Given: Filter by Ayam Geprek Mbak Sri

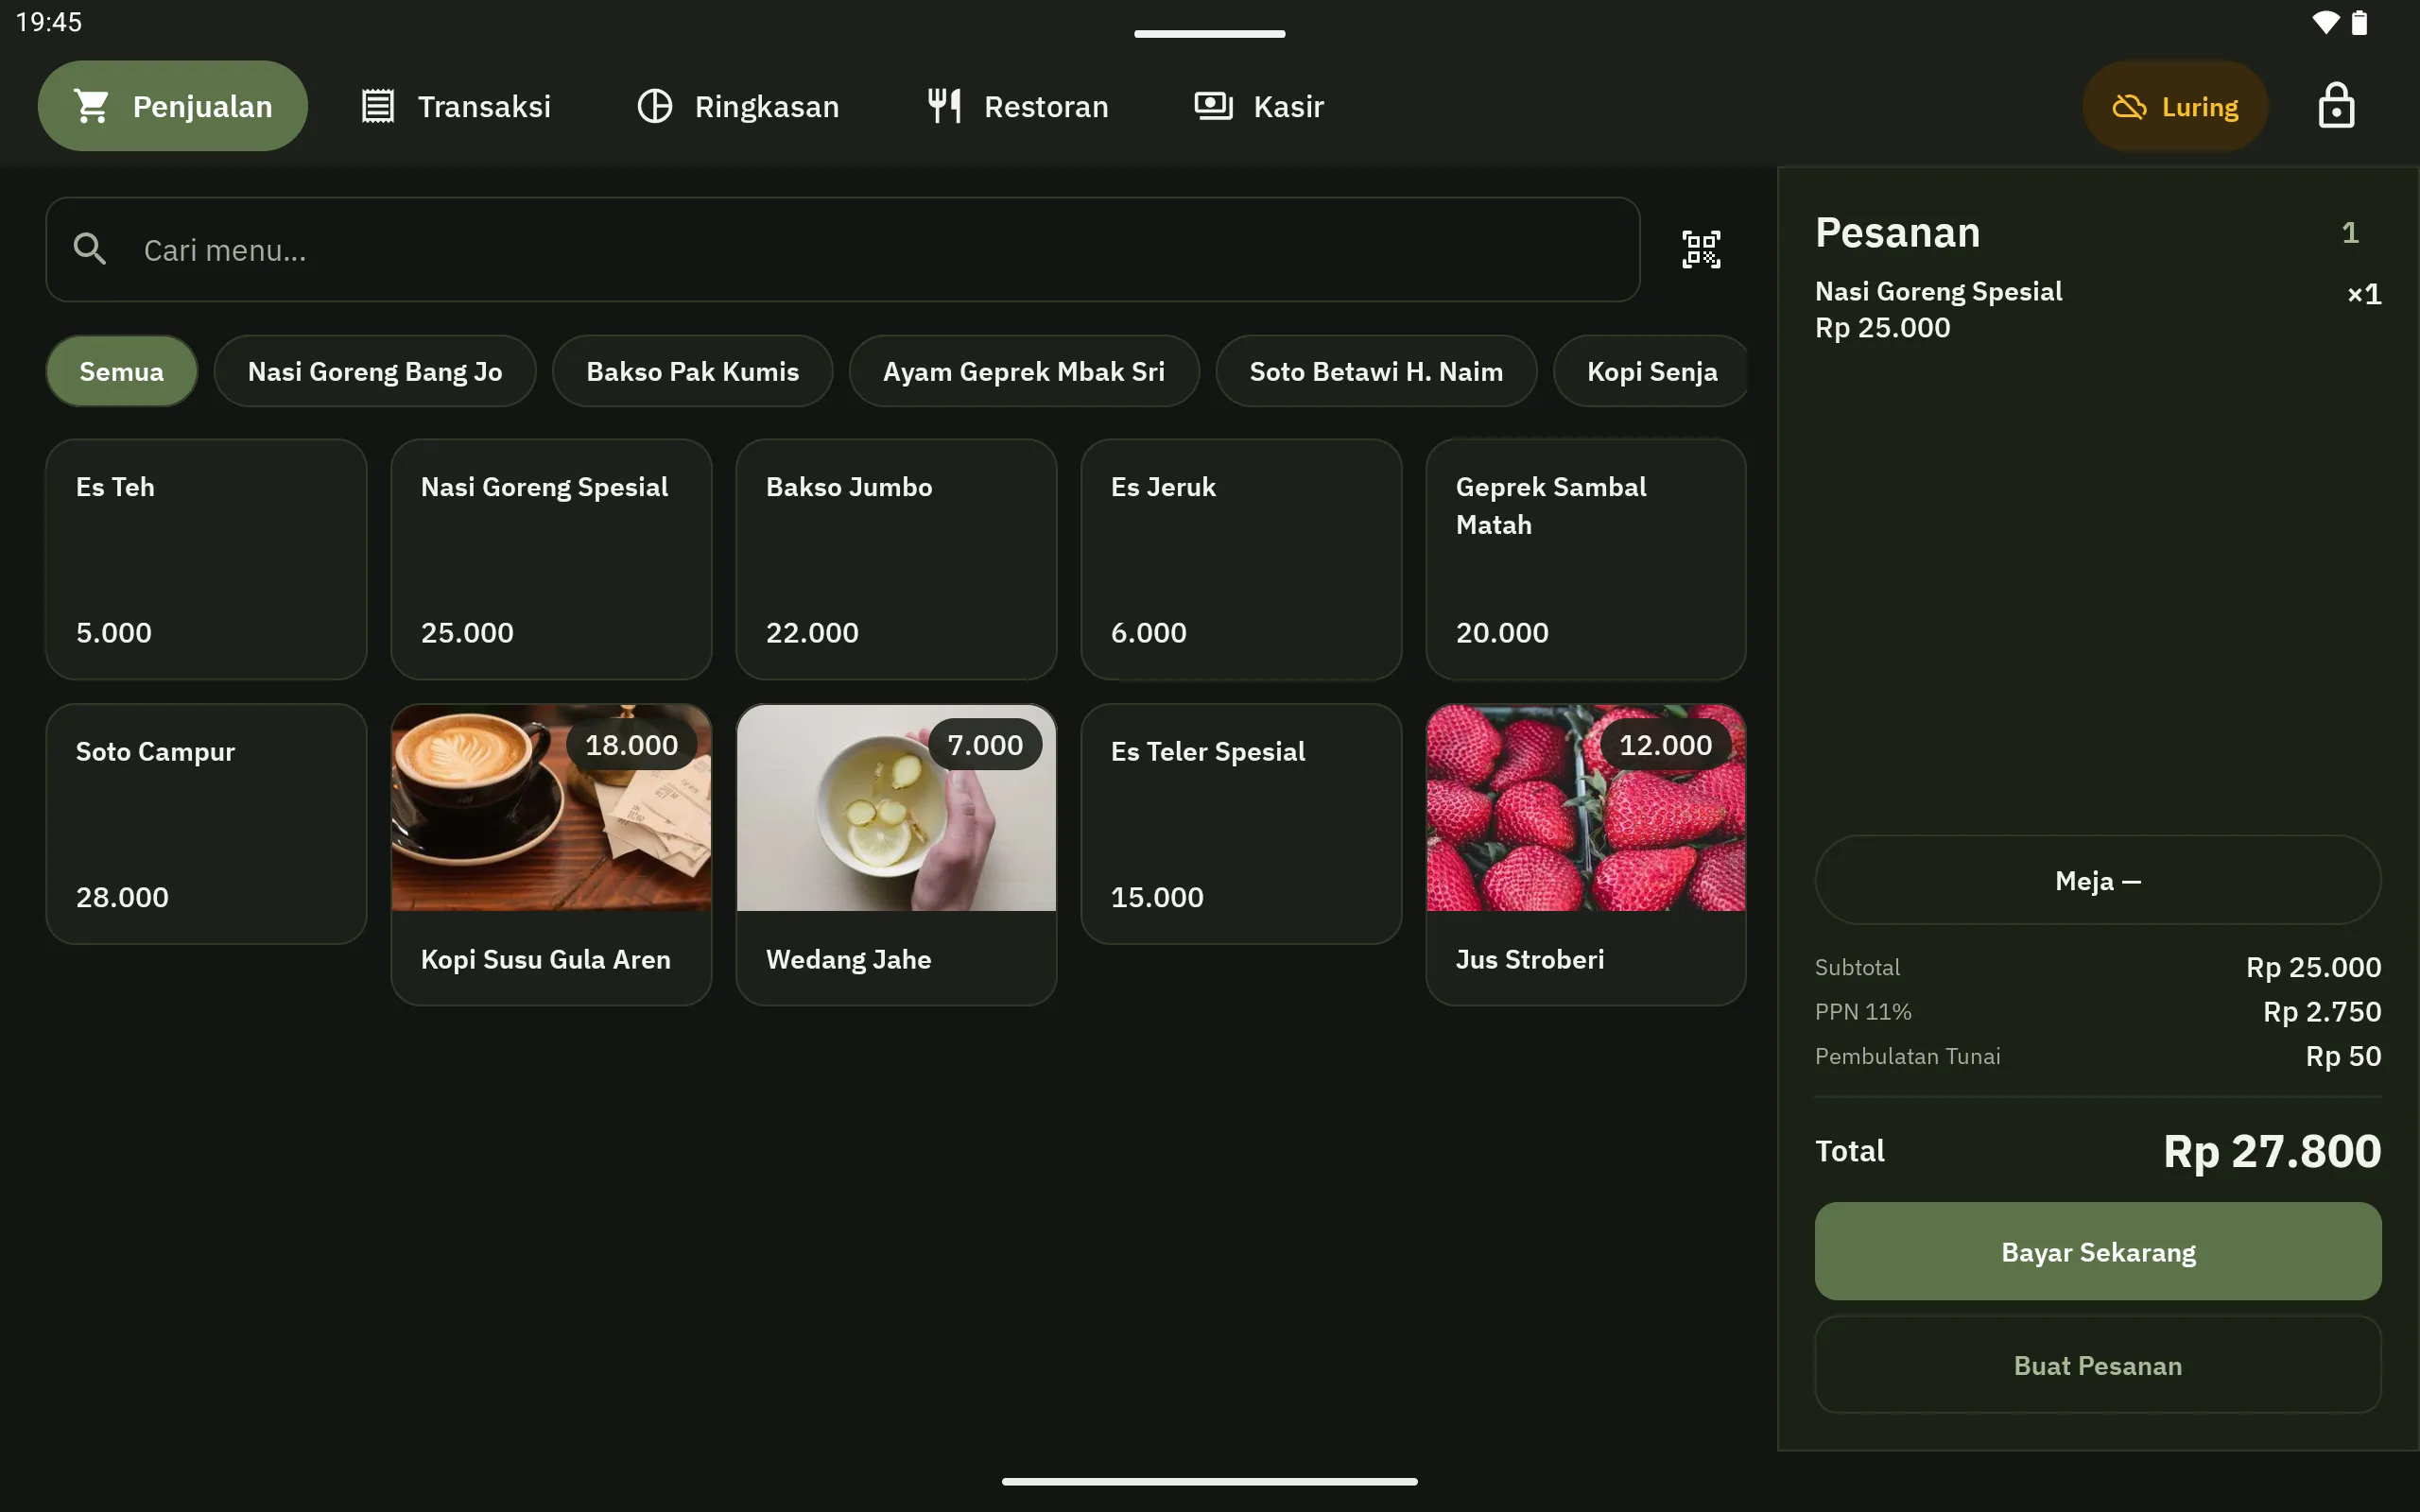Looking at the screenshot, I should tap(1024, 371).
